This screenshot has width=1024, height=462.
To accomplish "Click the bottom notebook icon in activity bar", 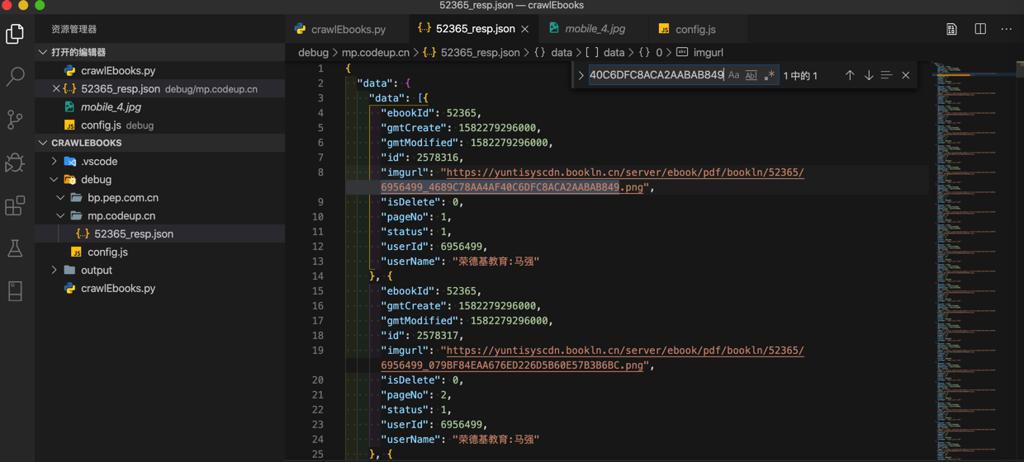I will coord(15,291).
